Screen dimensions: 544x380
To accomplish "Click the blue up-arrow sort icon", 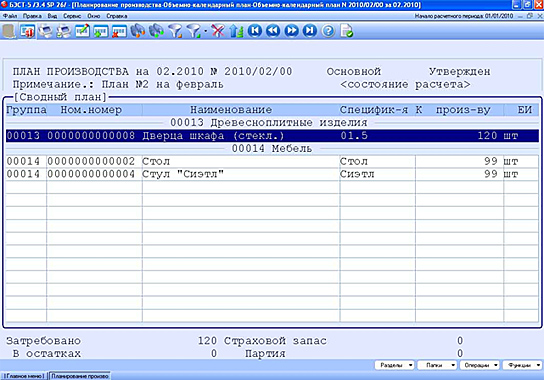I will coord(236,31).
